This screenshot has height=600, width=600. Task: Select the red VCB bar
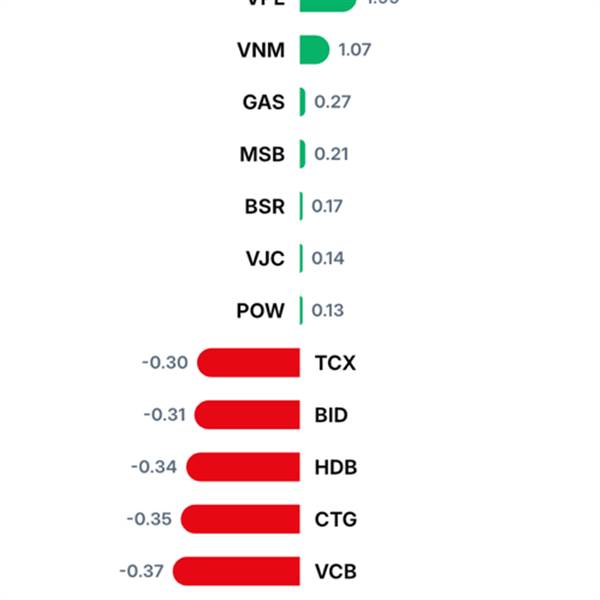point(236,572)
